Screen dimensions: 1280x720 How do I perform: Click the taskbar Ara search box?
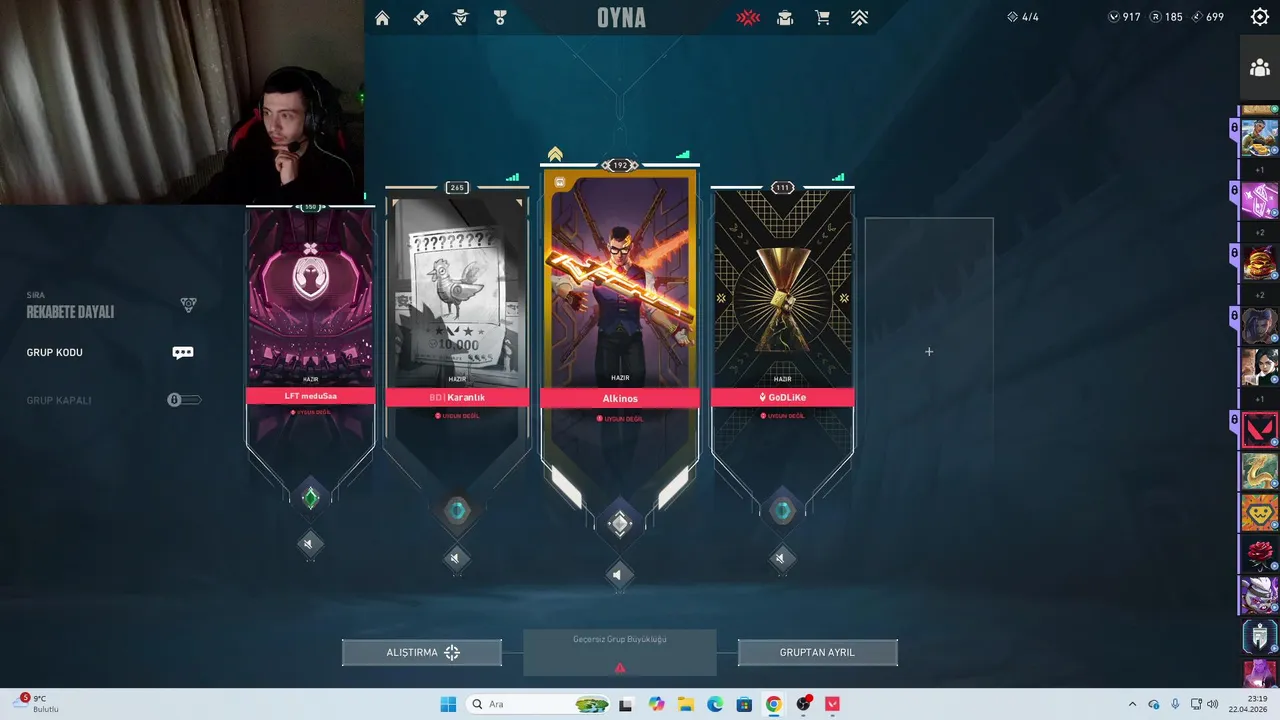coord(540,704)
